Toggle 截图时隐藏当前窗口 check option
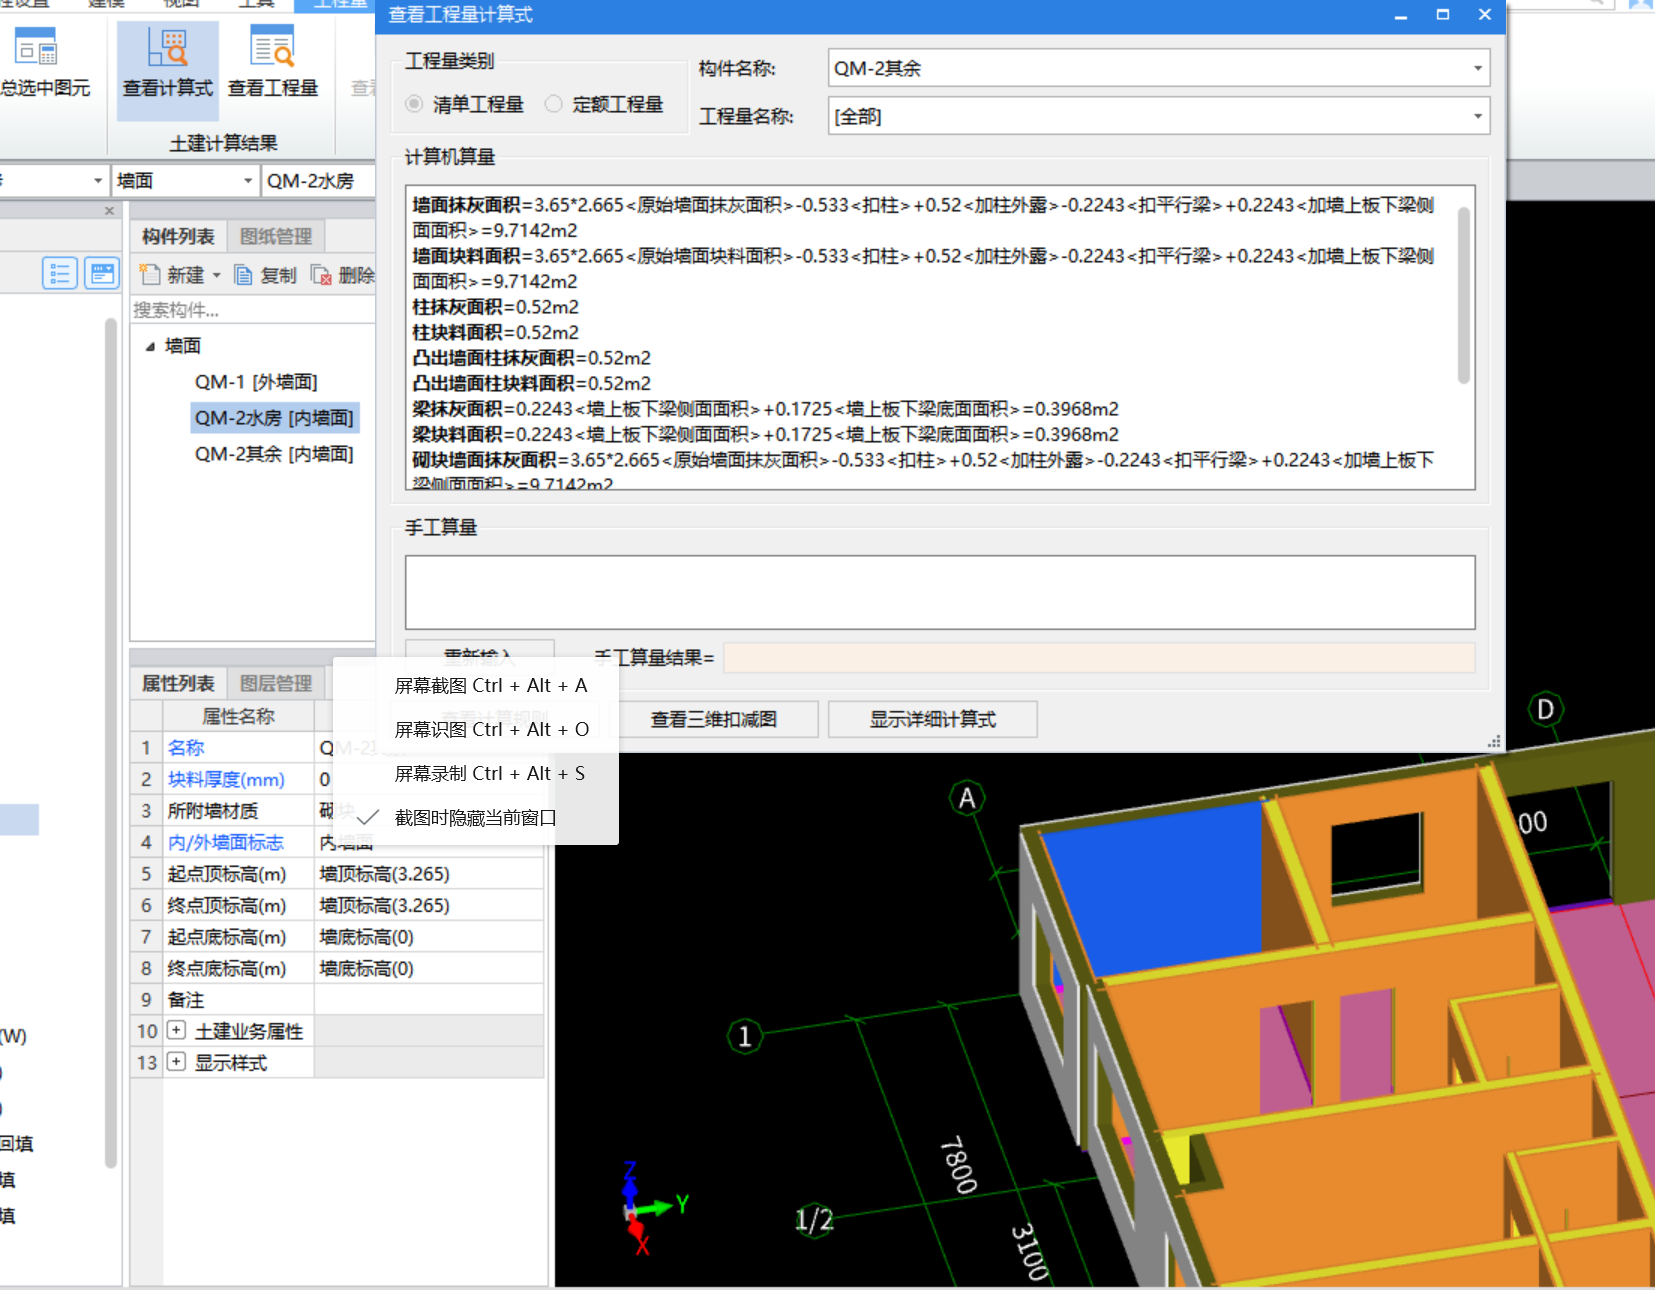 475,817
